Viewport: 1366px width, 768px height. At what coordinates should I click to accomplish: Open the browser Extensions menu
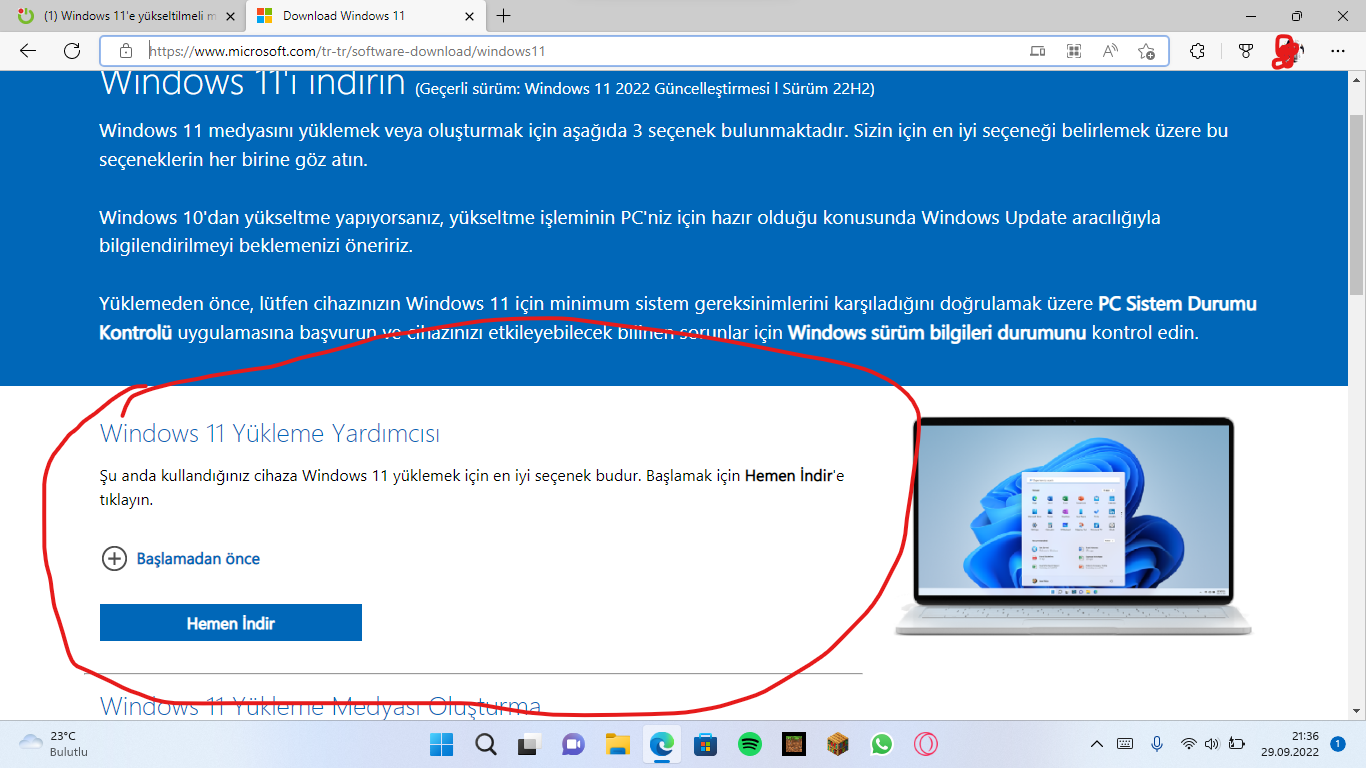coord(1197,51)
